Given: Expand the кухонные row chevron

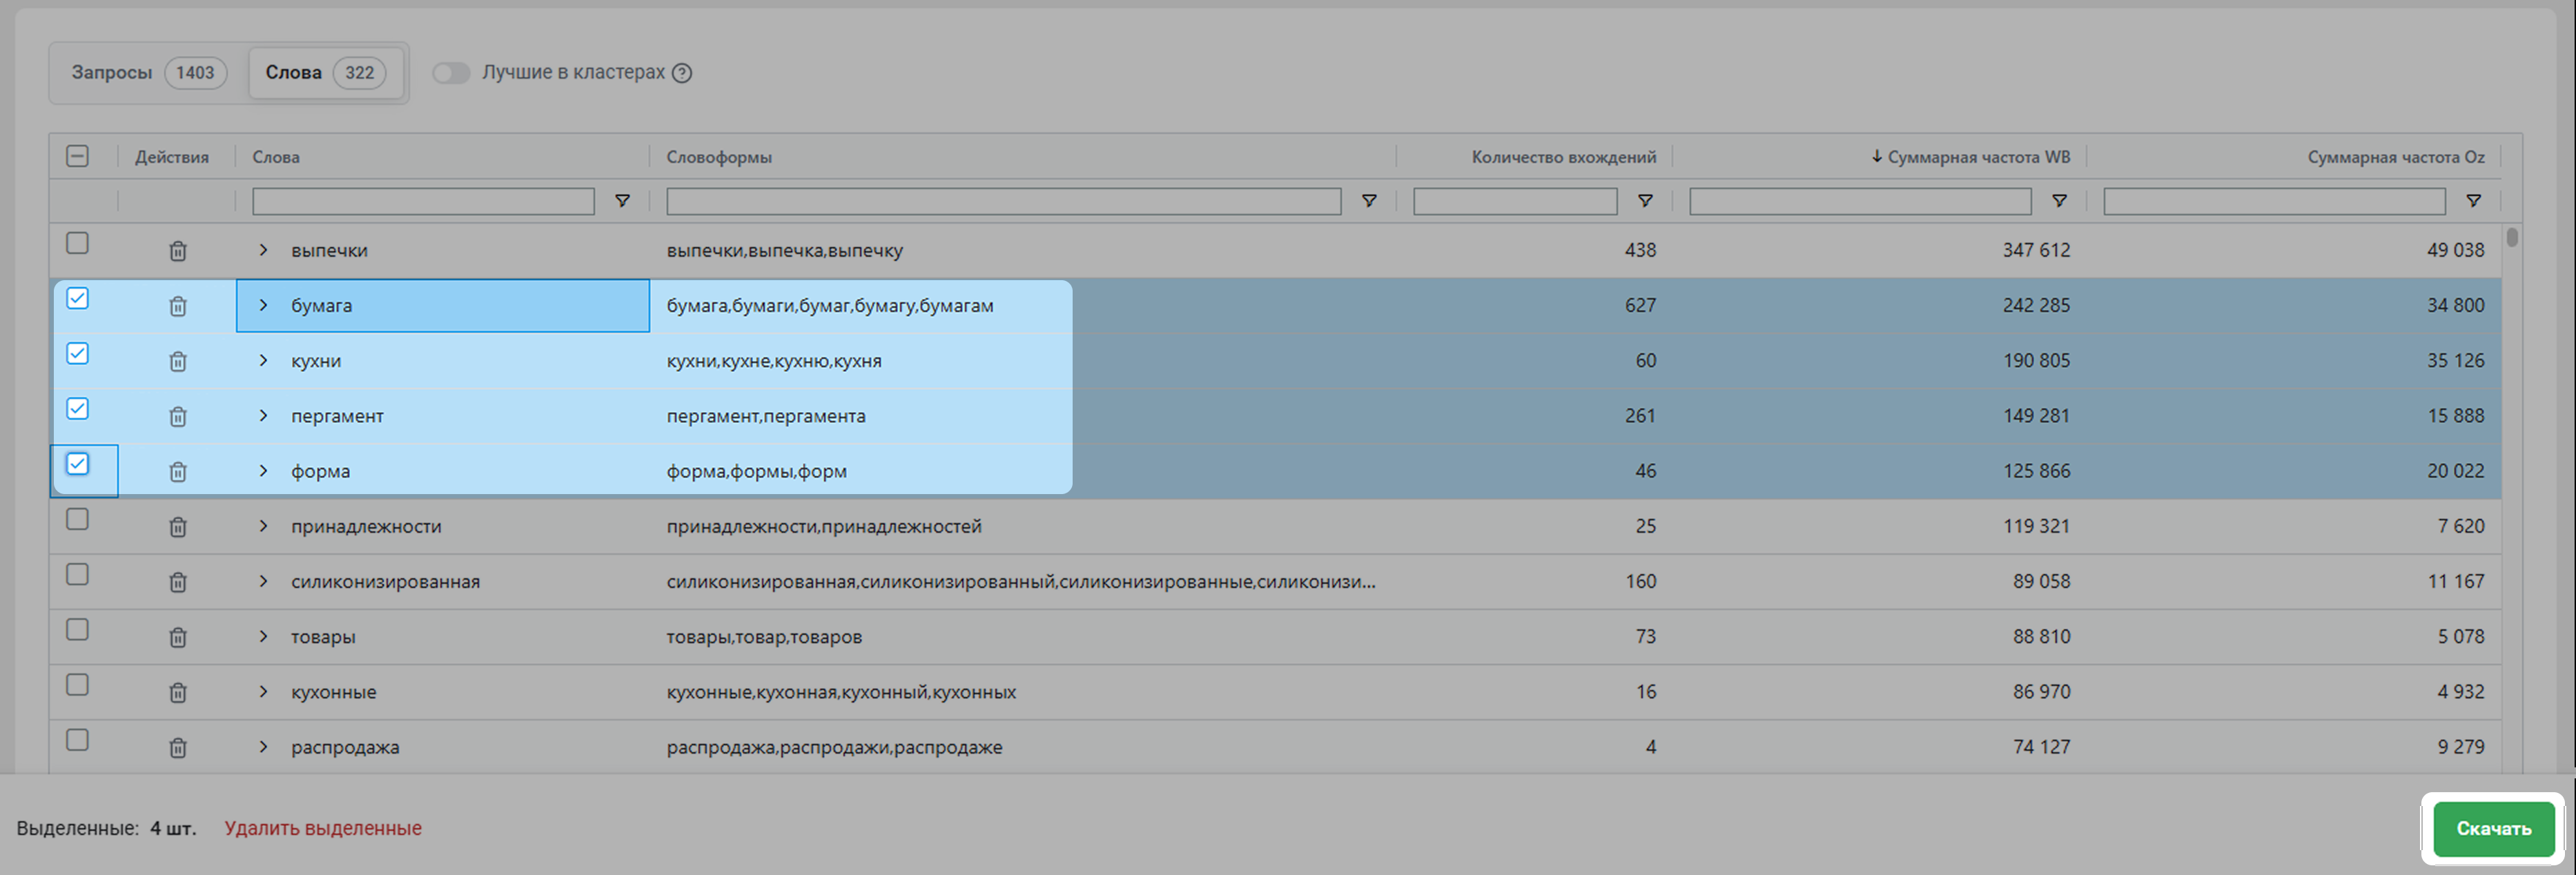Looking at the screenshot, I should pos(263,692).
